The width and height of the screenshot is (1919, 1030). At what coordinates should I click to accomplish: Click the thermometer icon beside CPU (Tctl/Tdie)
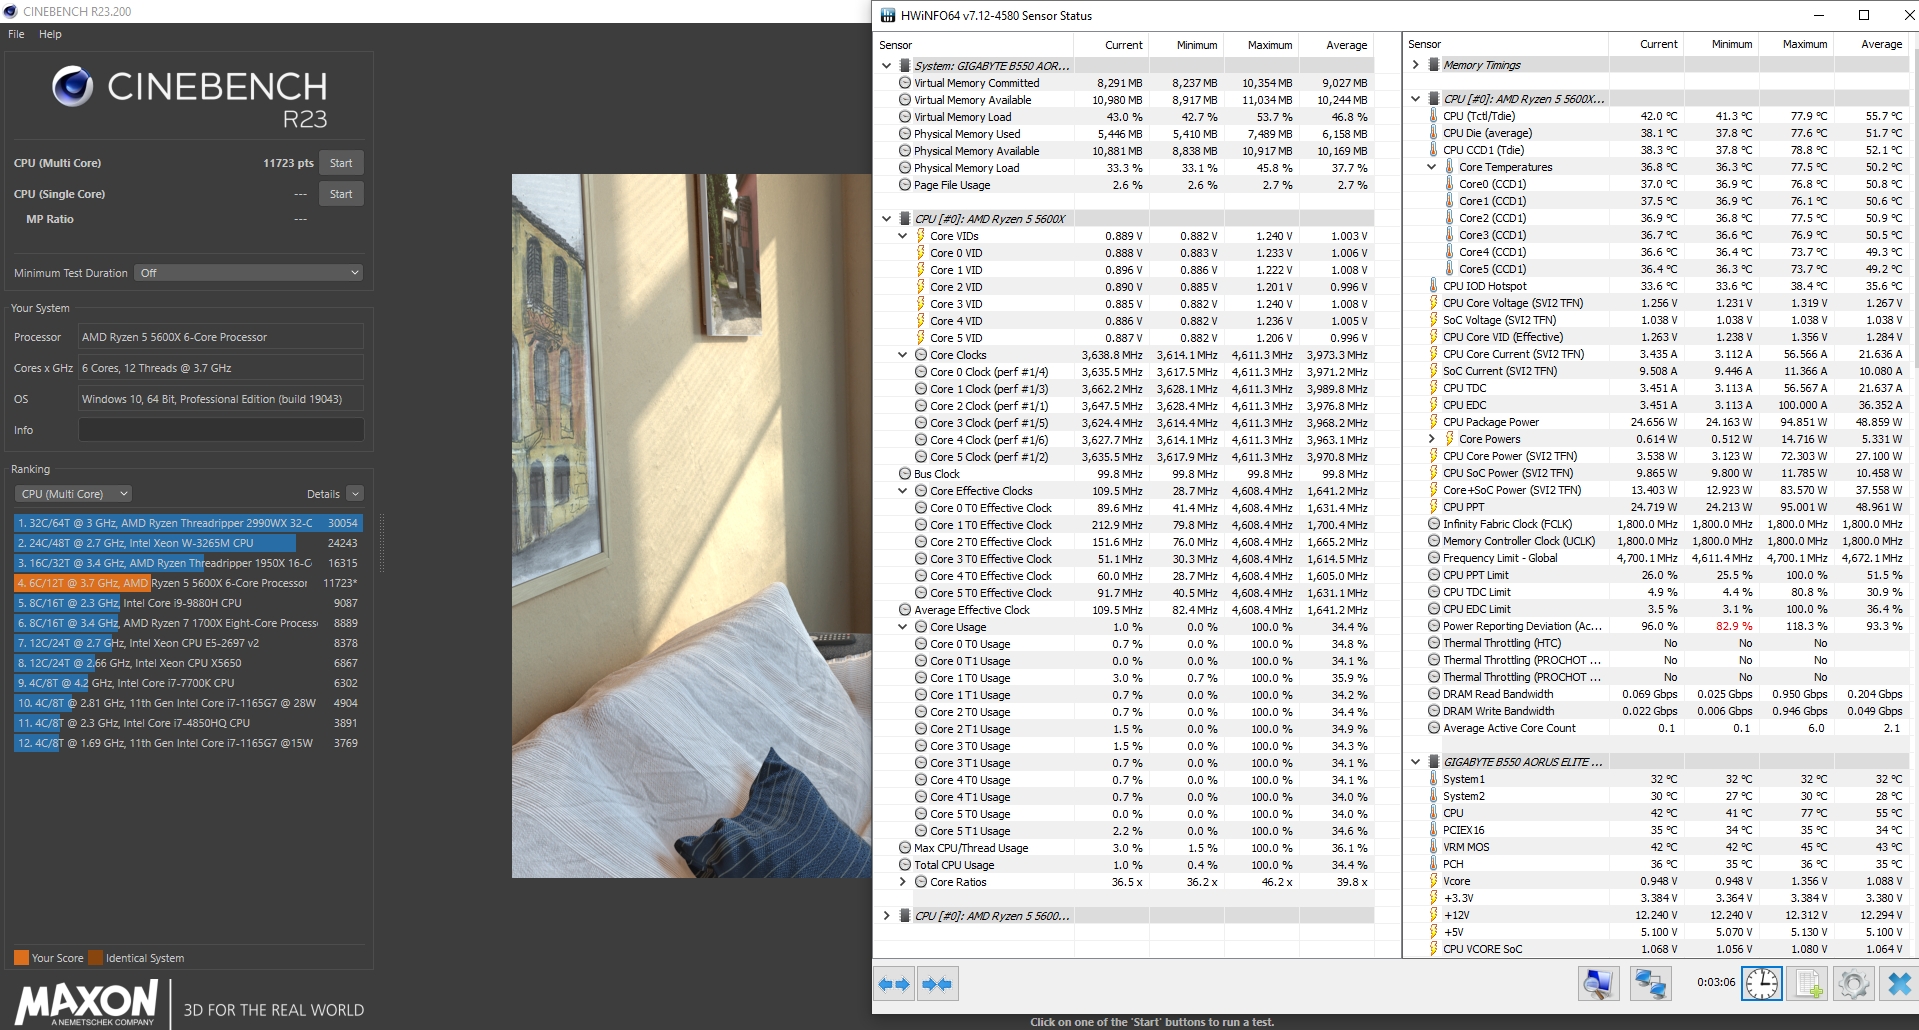(1434, 116)
